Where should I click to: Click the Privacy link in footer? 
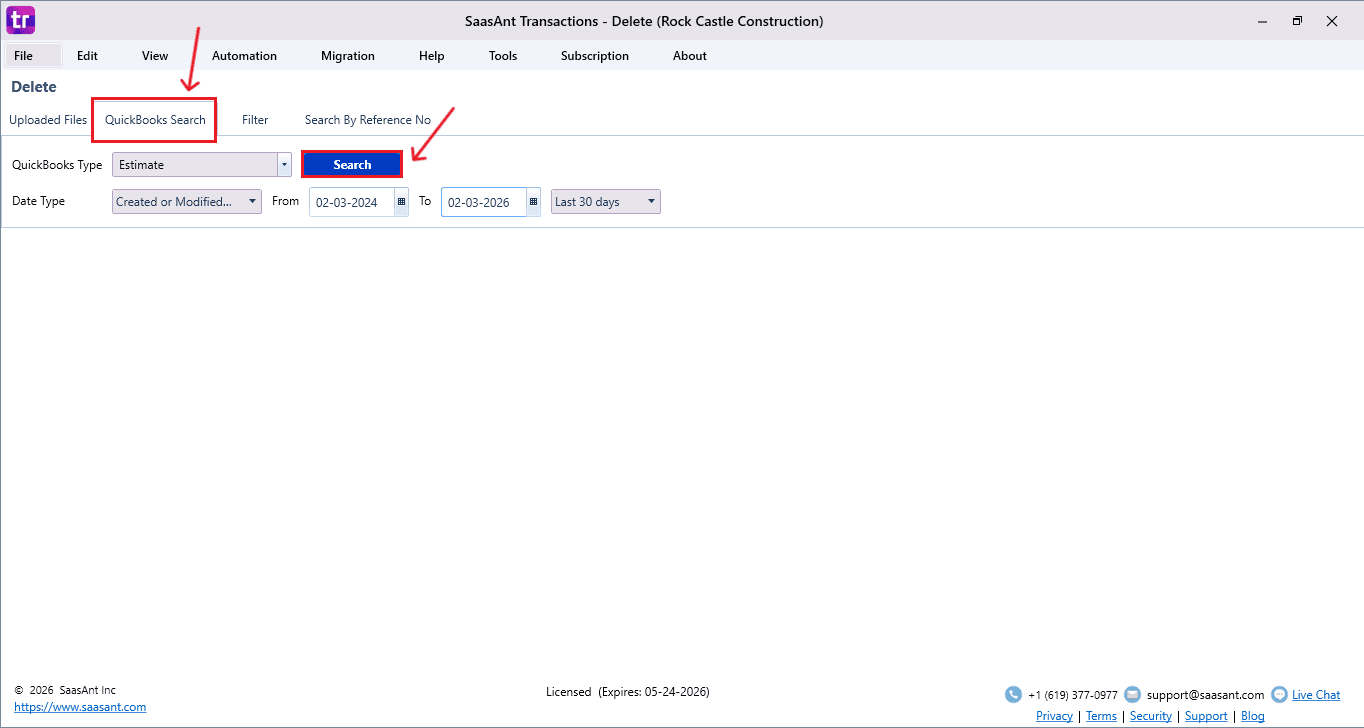(1054, 716)
